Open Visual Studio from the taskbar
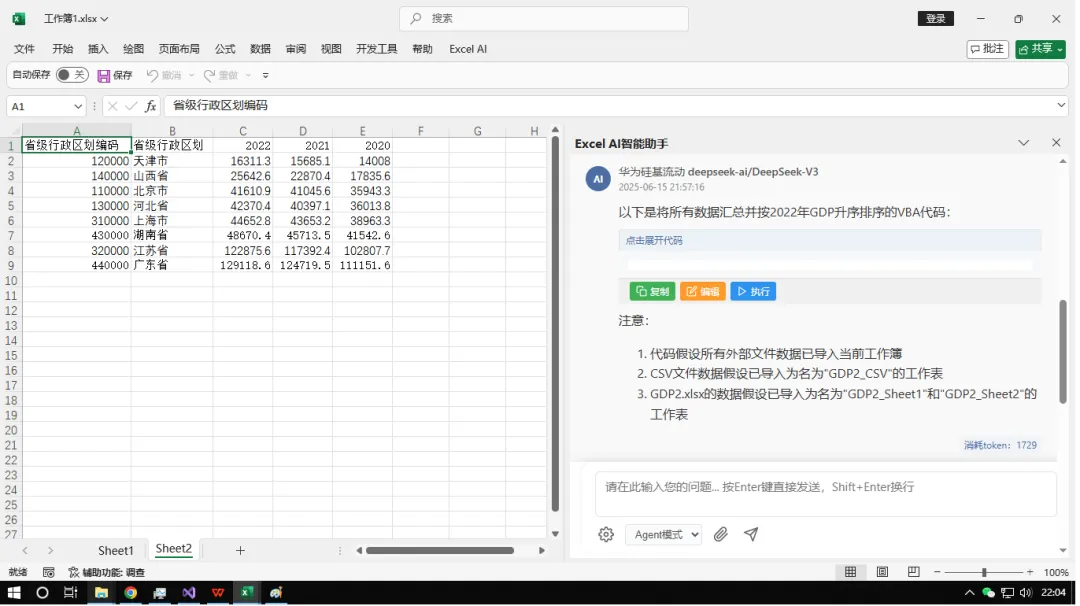 189,593
